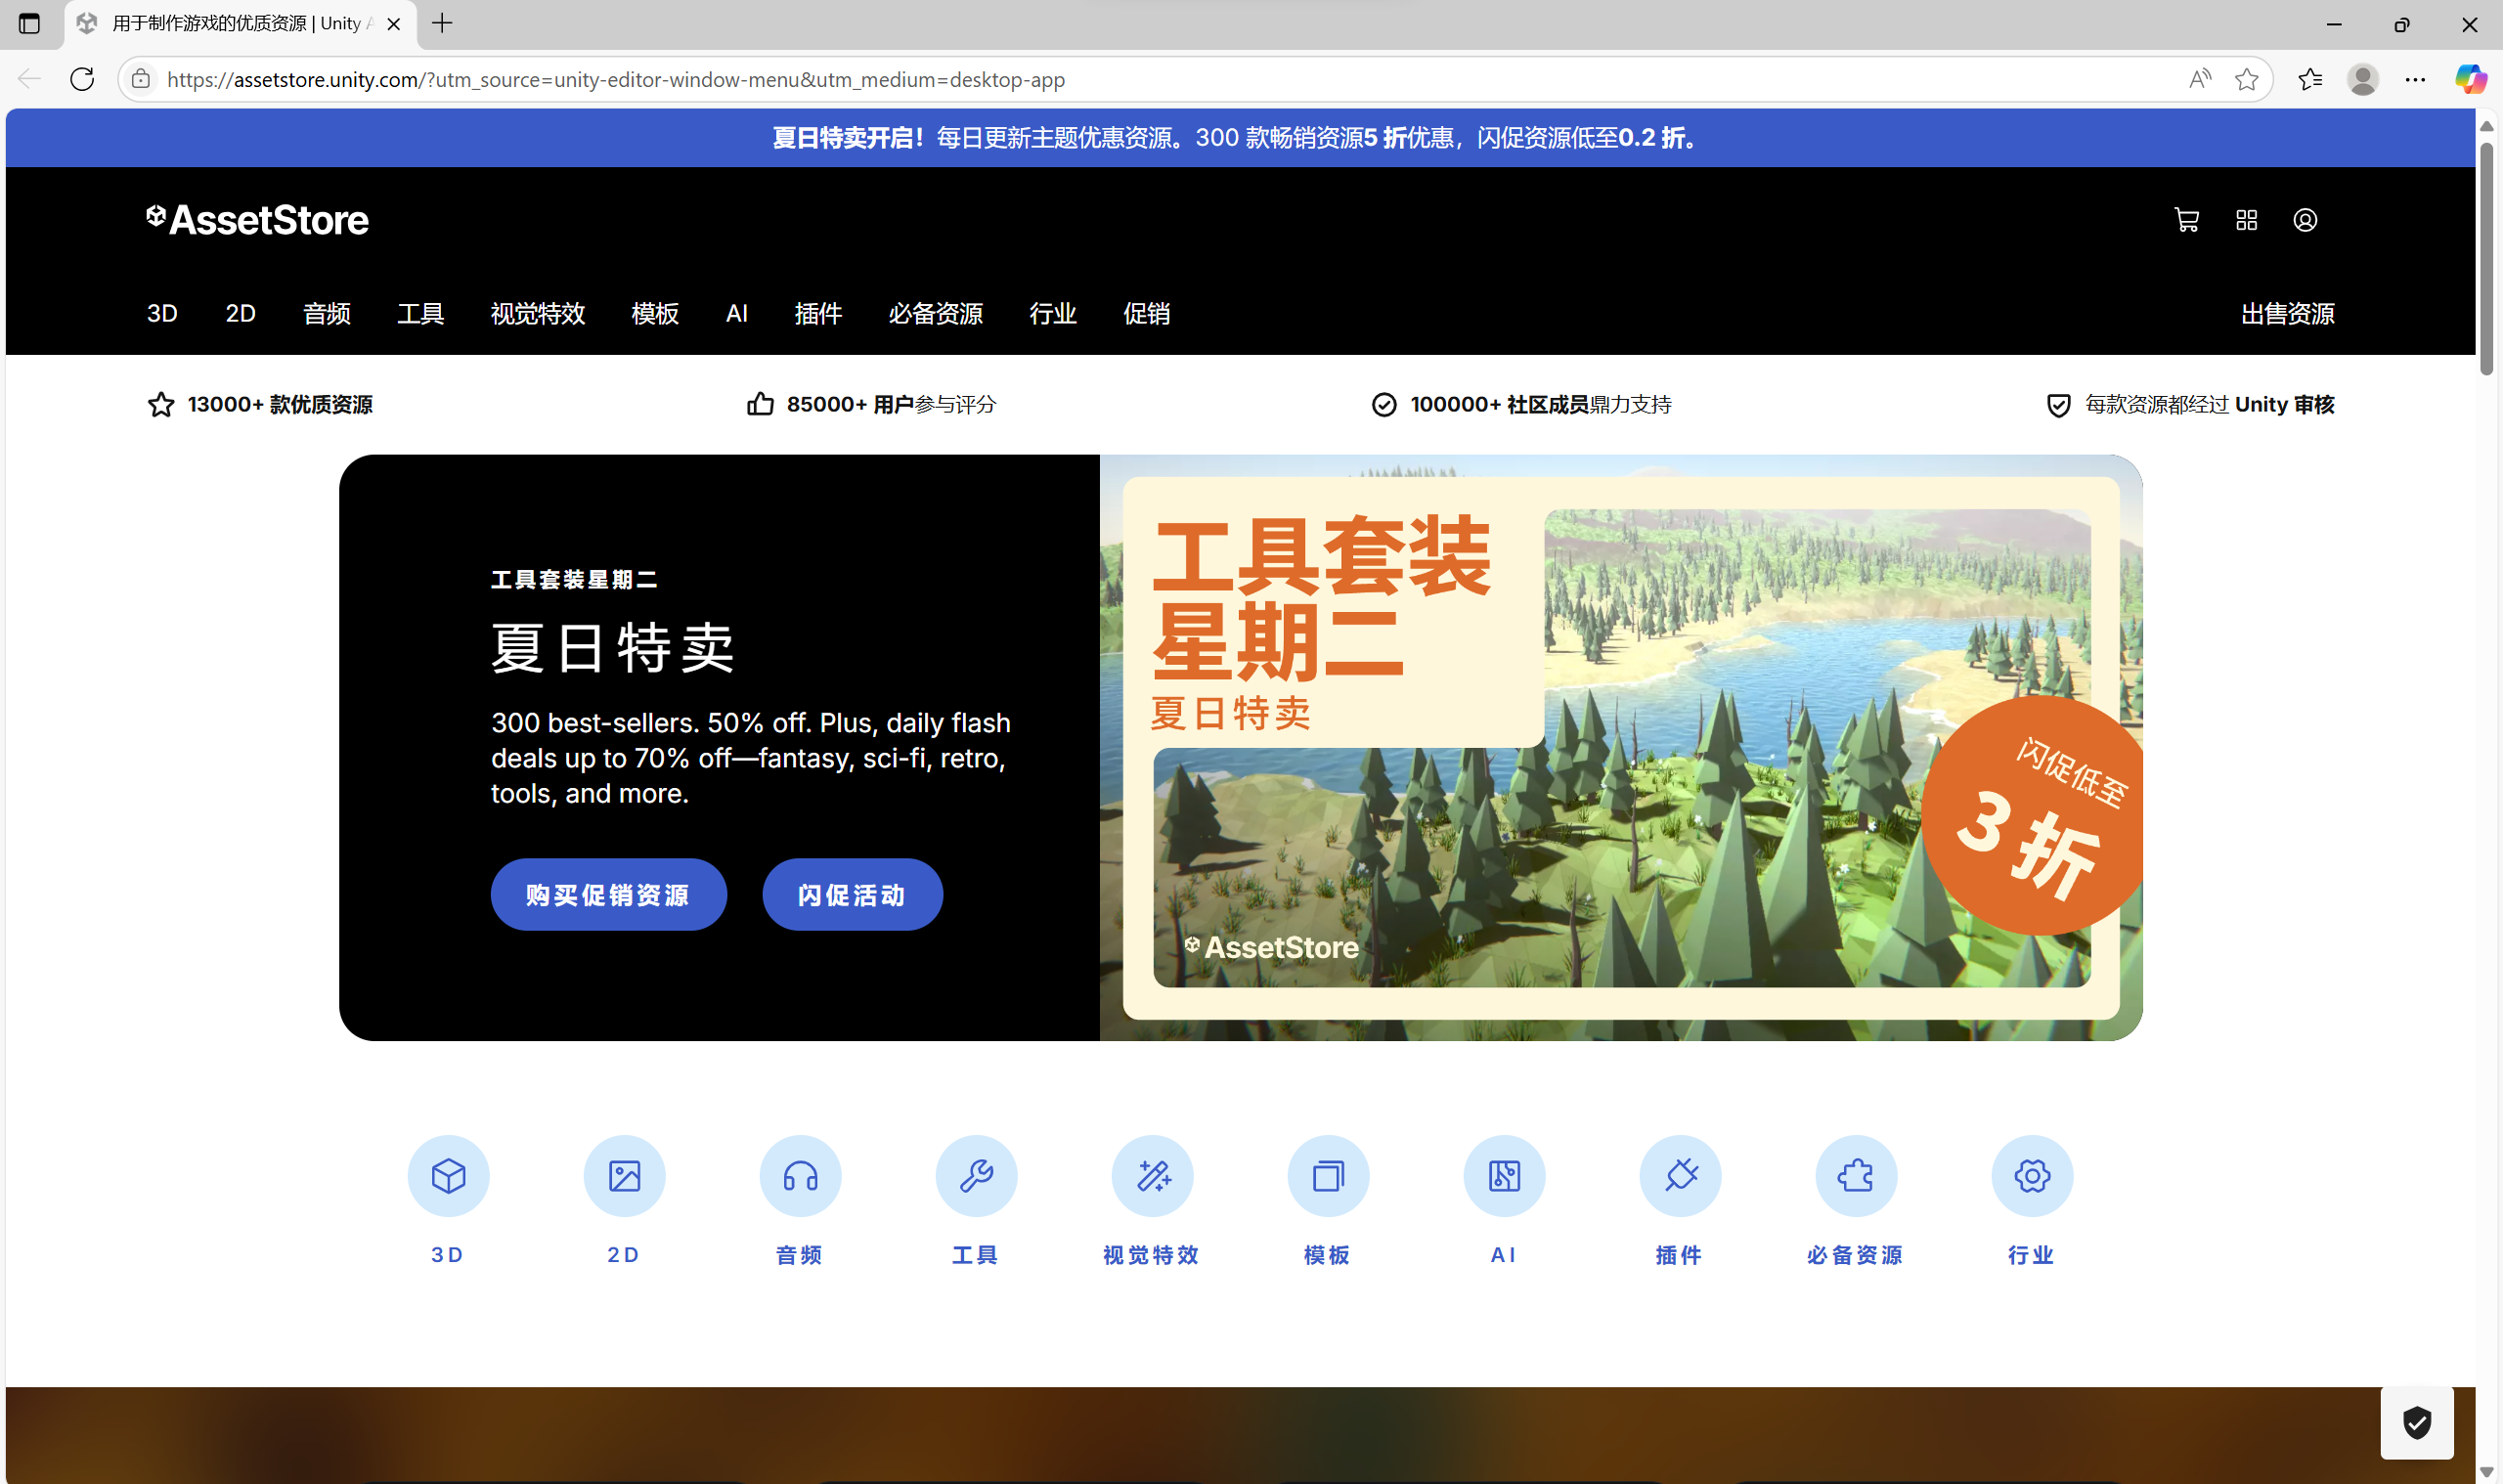This screenshot has width=2503, height=1484.
Task: Open the Read aloud icon in address bar
Action: tap(2199, 79)
